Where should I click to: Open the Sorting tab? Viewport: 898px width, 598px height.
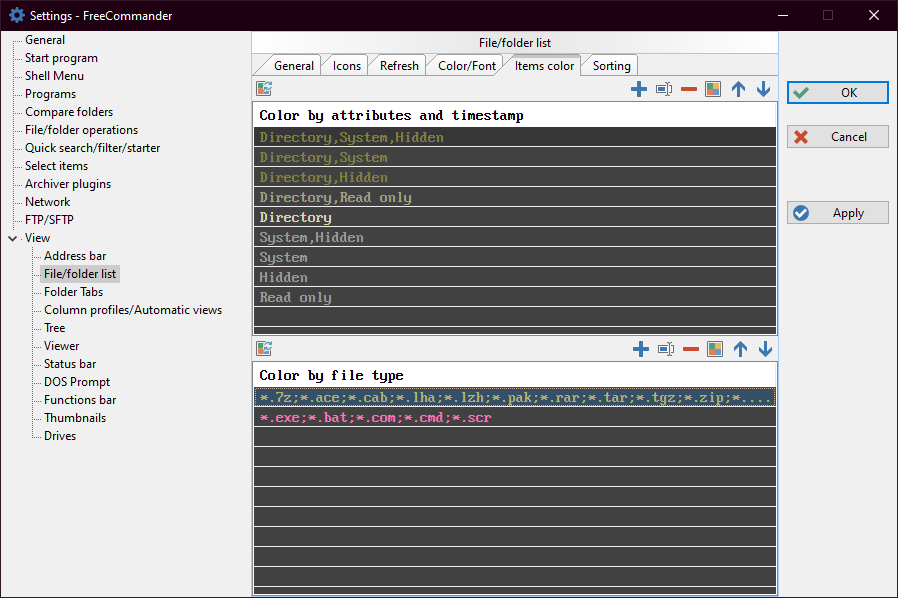[611, 66]
